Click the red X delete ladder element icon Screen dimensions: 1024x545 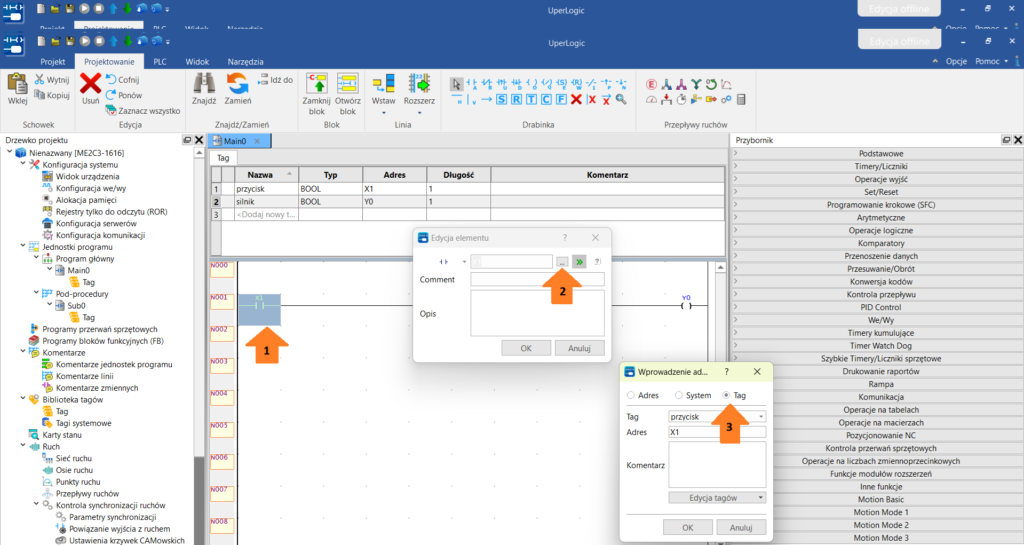[576, 99]
